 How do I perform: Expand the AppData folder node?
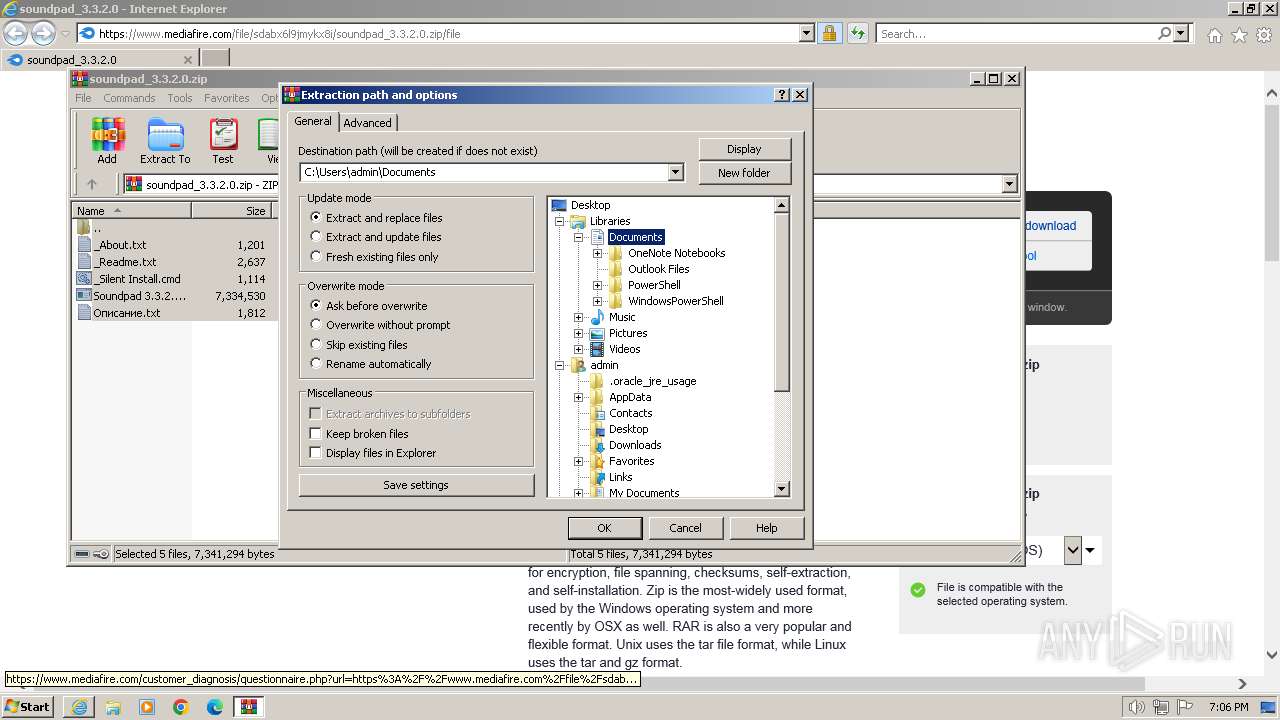click(x=578, y=397)
